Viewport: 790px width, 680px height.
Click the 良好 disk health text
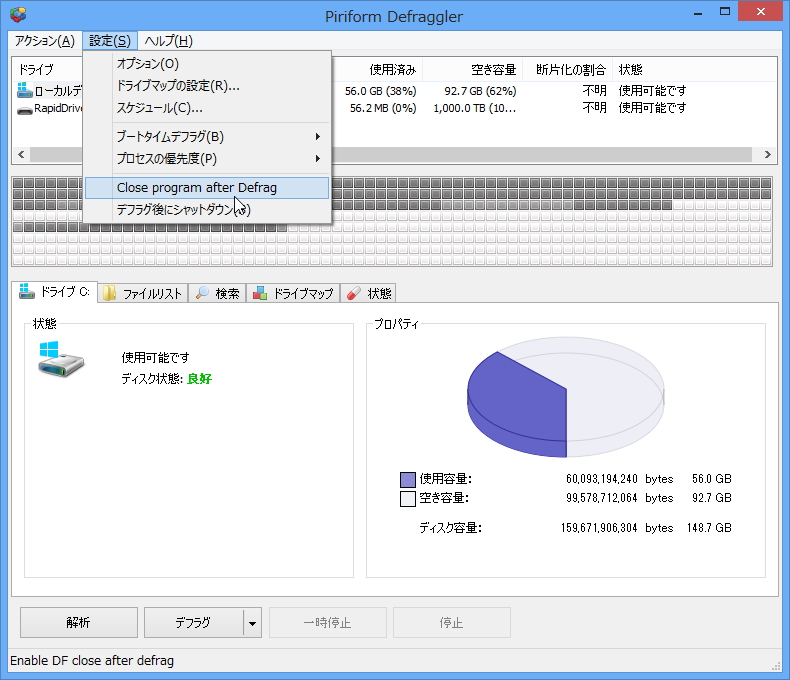pyautogui.click(x=200, y=379)
